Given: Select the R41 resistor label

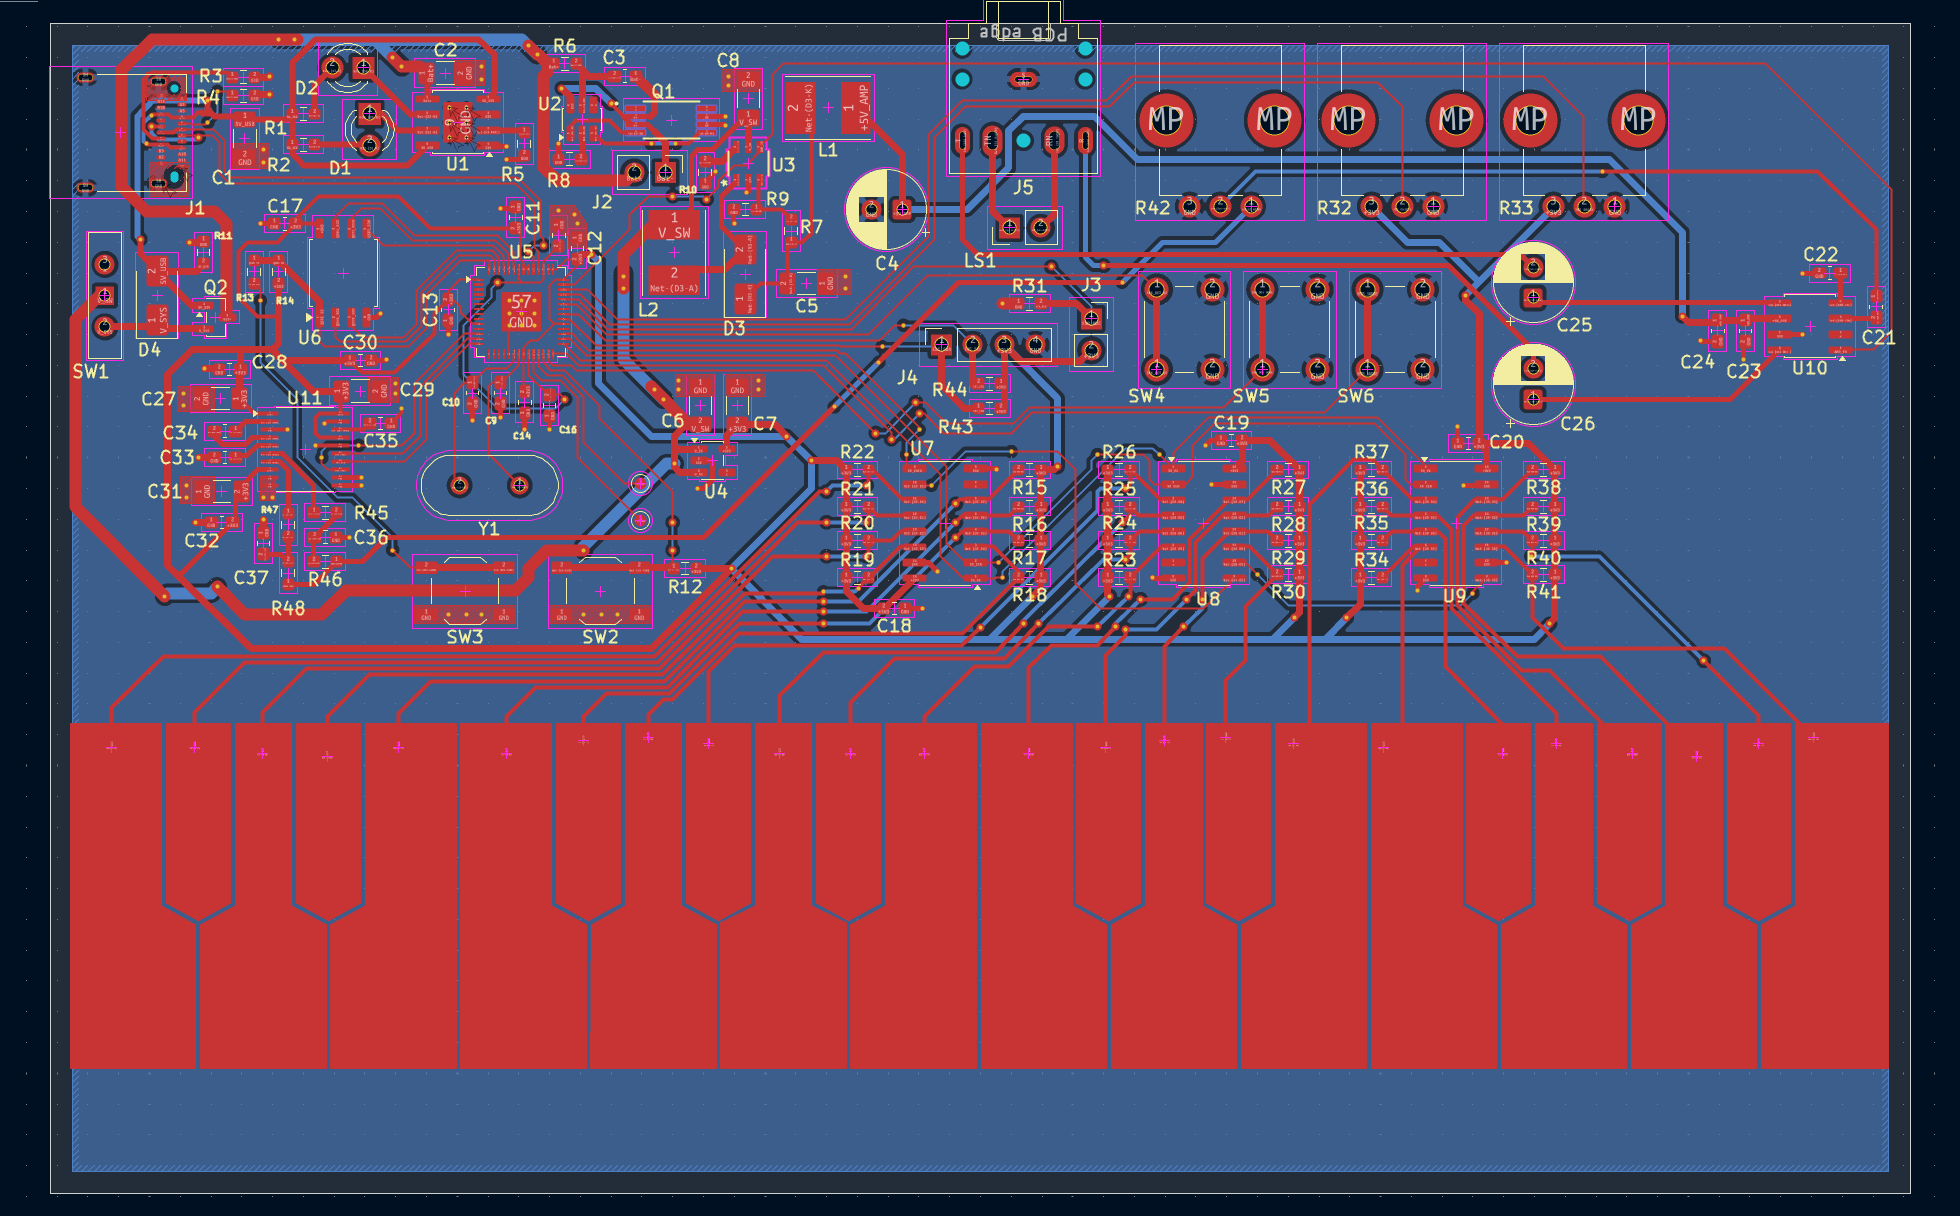Looking at the screenshot, I should click(1543, 592).
